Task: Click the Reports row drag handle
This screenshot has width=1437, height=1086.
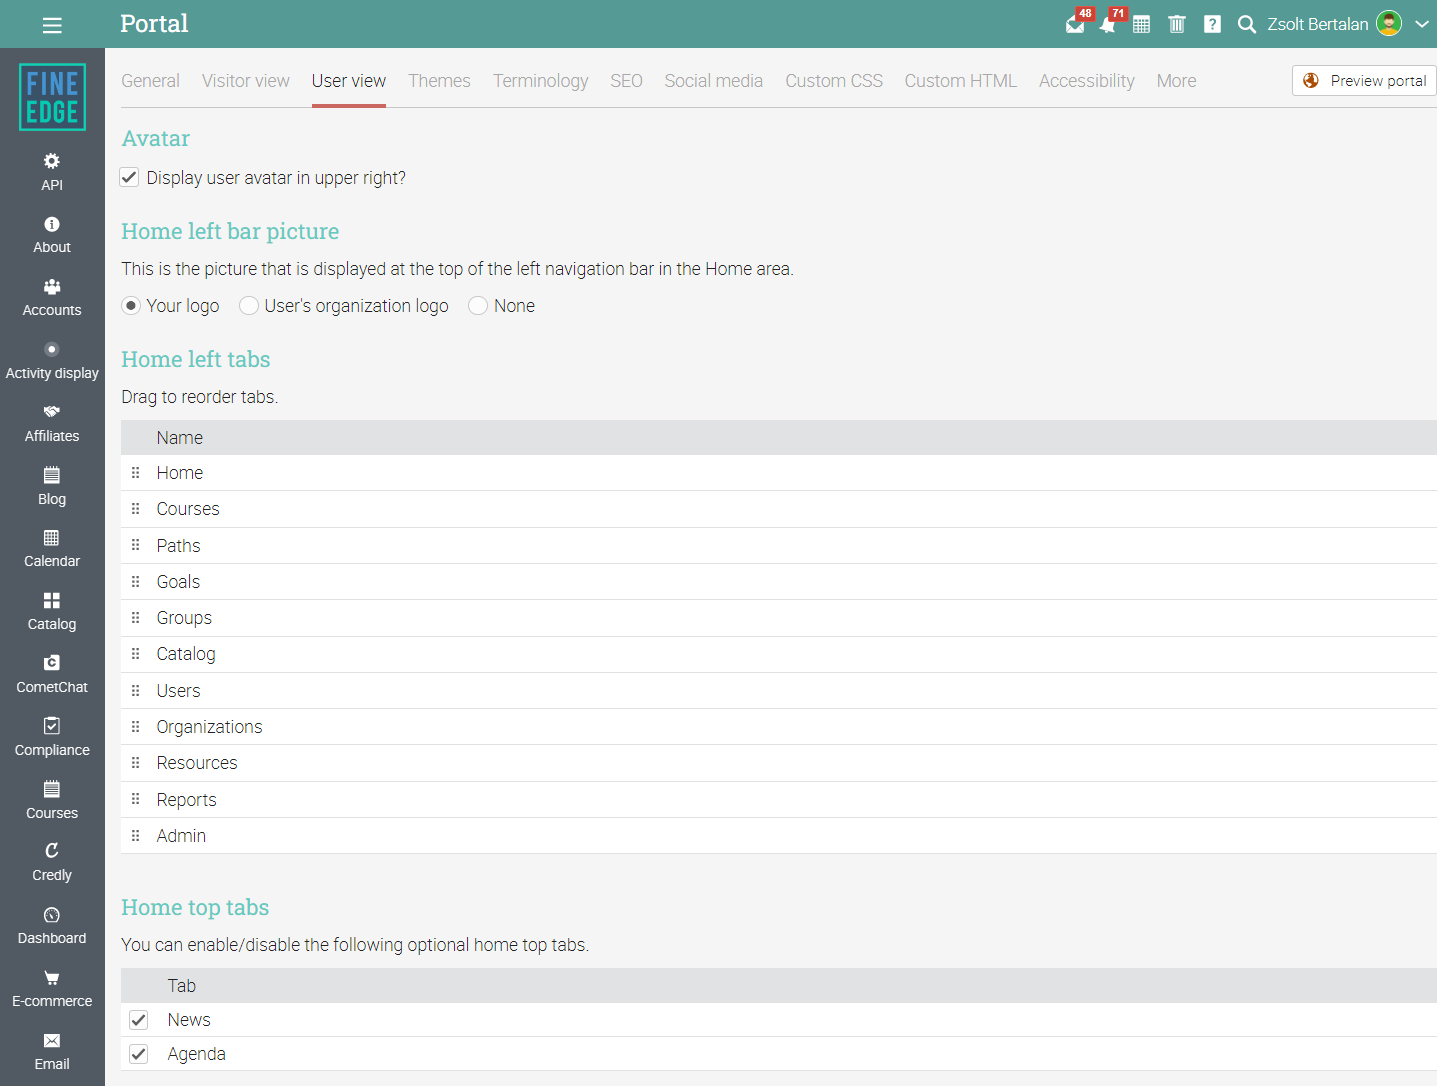Action: [x=136, y=799]
